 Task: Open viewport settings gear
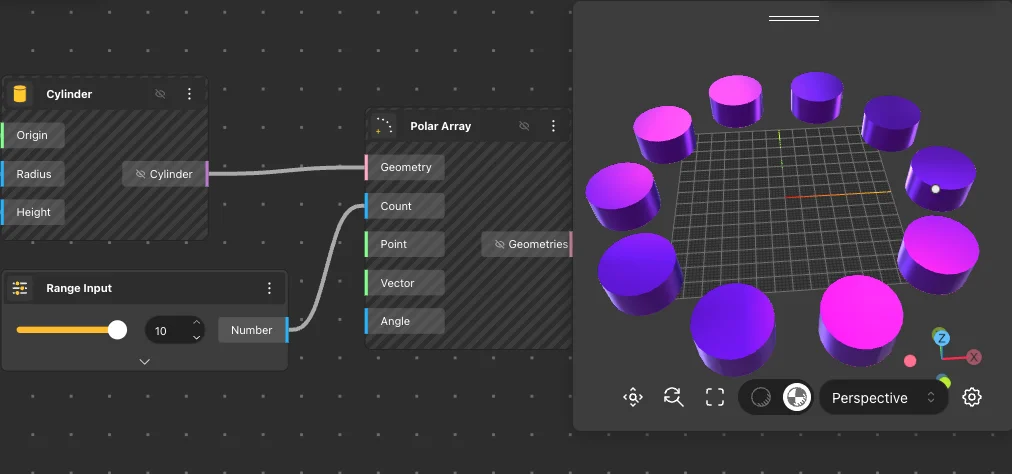[971, 398]
